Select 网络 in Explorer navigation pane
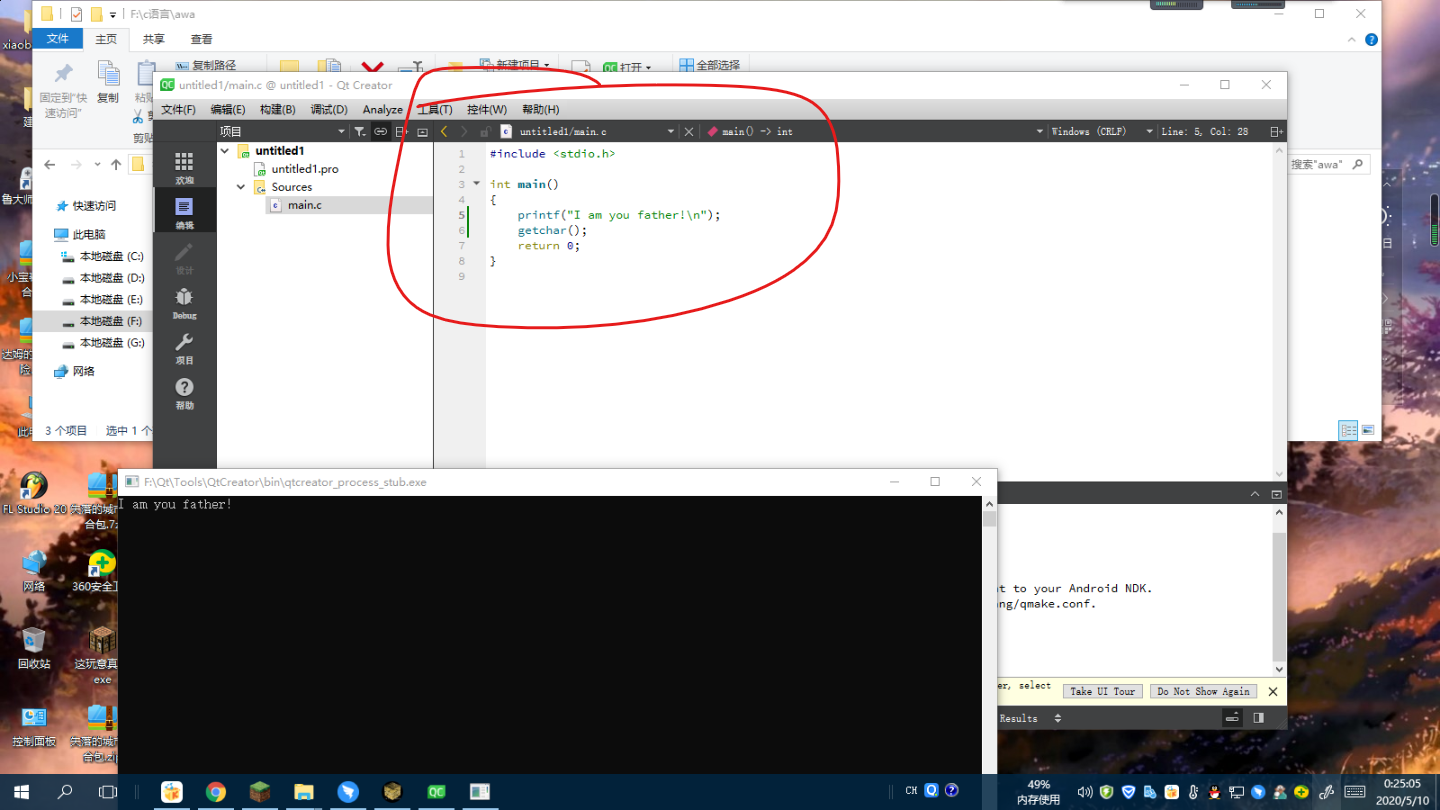Screen dimensions: 1440x810 click(x=75, y=371)
